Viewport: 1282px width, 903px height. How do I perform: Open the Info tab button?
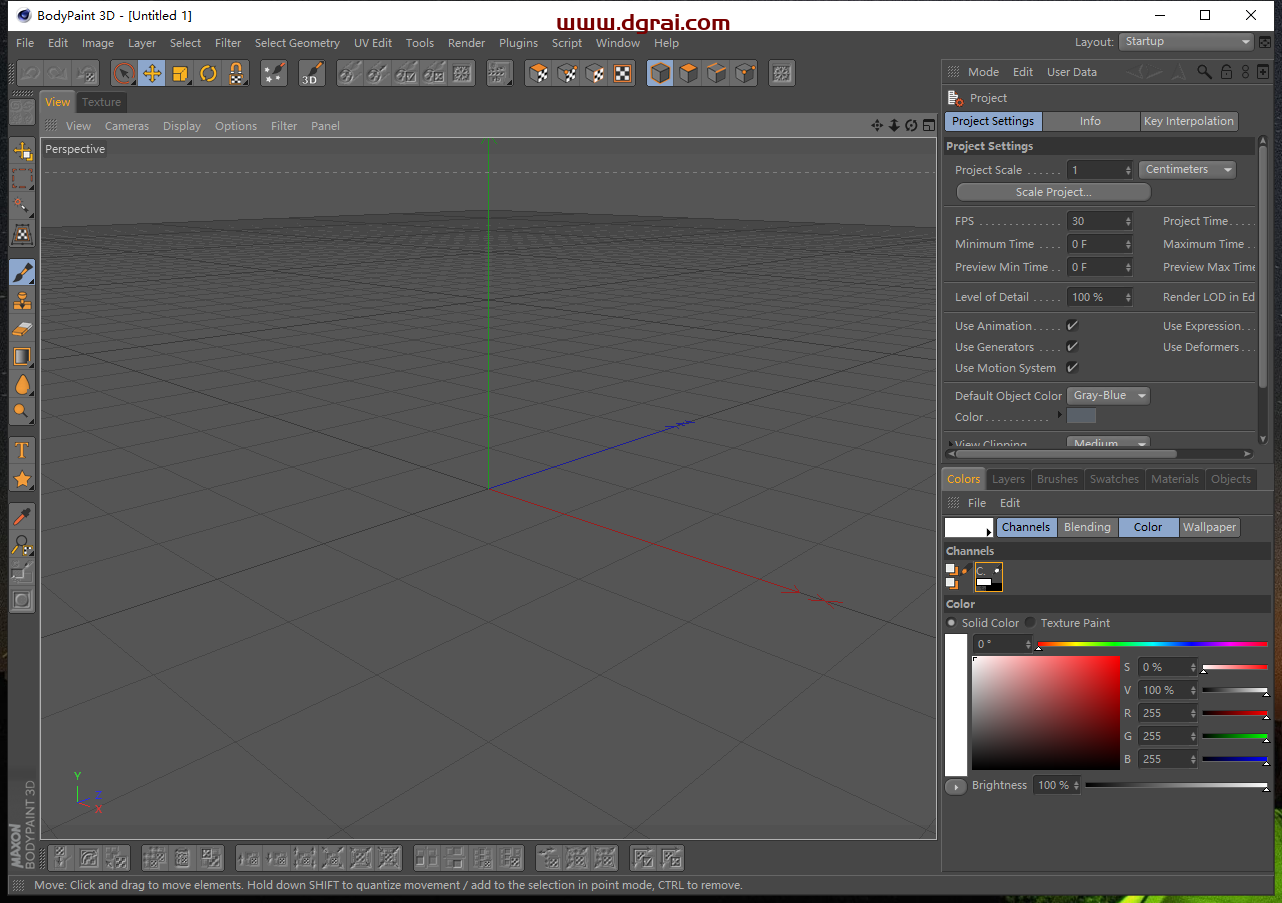click(1090, 121)
